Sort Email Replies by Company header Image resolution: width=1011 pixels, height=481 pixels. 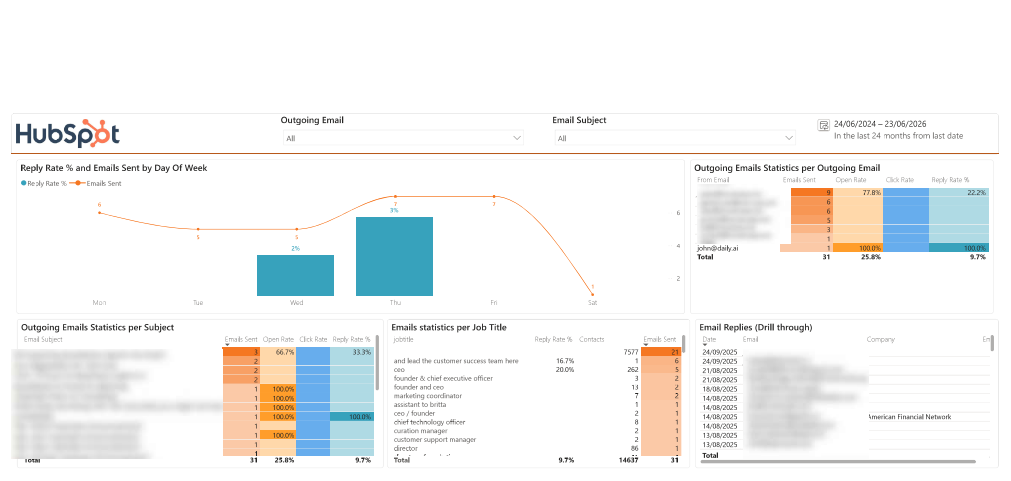coord(881,339)
